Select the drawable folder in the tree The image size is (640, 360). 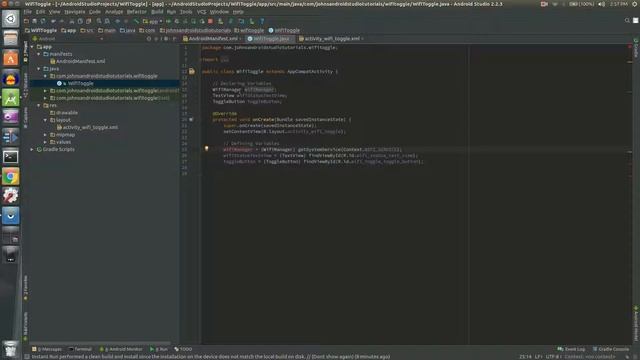click(64, 113)
